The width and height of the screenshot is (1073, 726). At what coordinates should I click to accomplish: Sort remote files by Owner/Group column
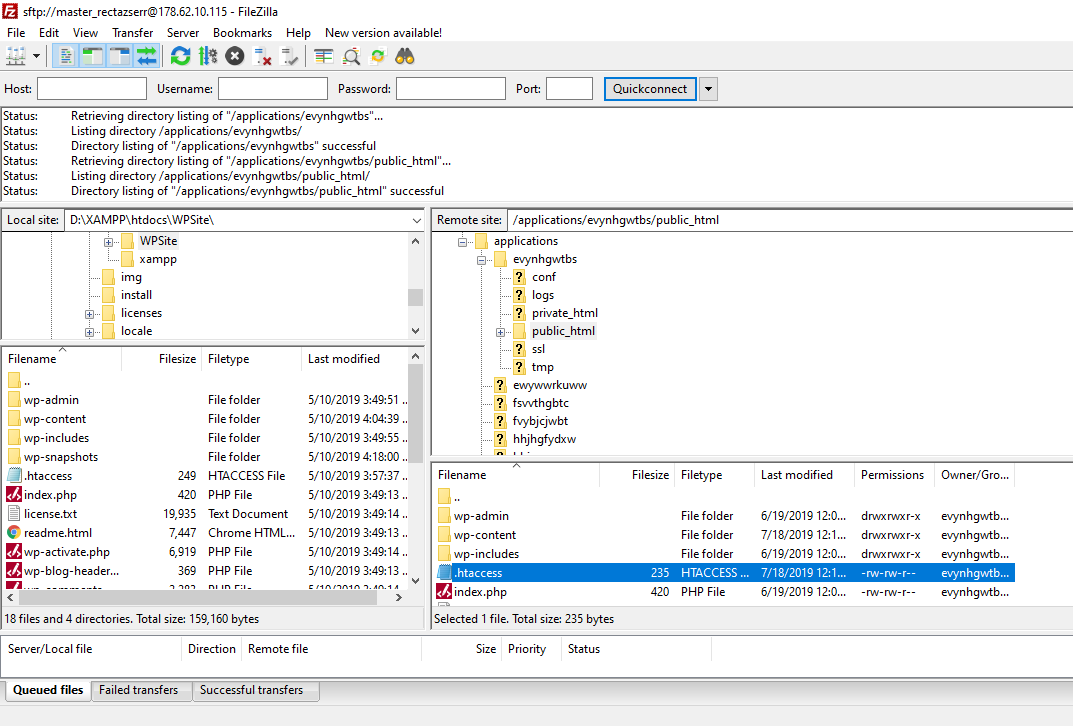[x=974, y=475]
